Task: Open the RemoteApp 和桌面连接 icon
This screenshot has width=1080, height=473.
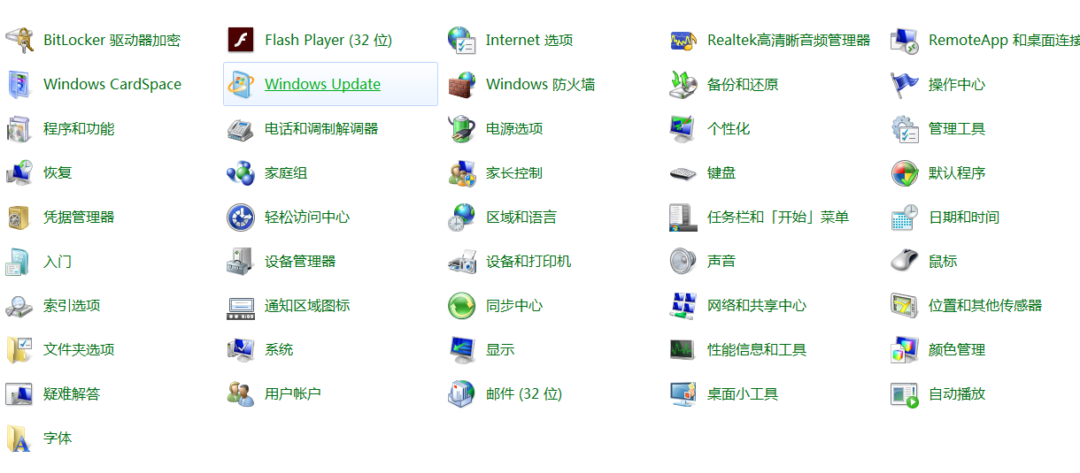Action: tap(904, 40)
